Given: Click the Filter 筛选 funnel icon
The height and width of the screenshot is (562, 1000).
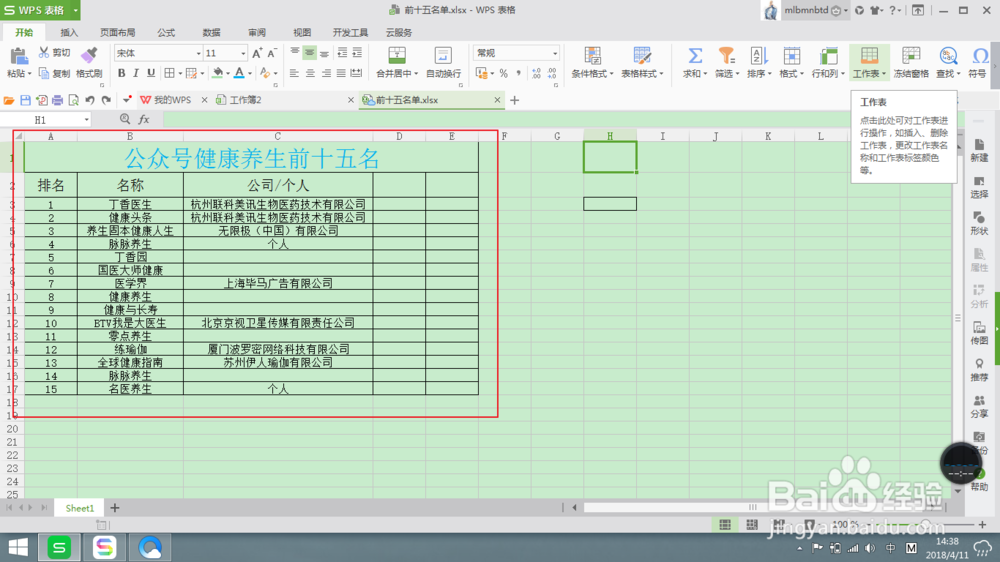Looking at the screenshot, I should [726, 56].
